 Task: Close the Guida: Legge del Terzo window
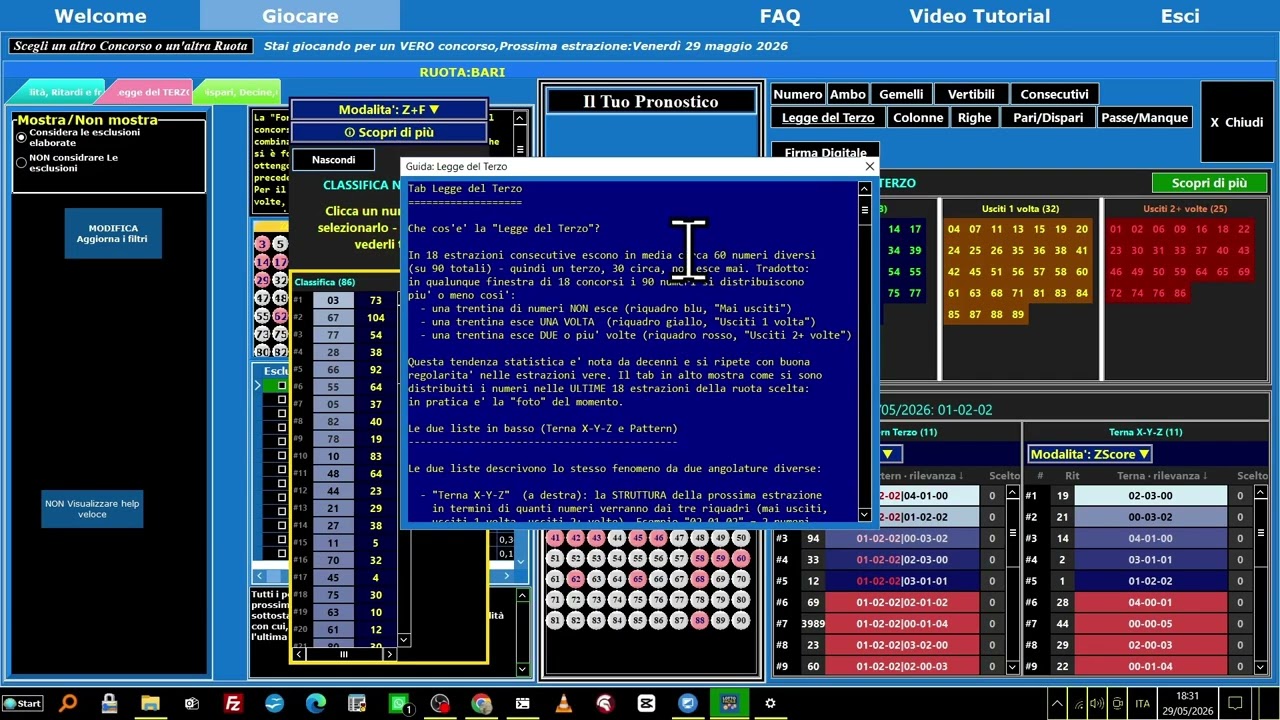pos(869,166)
